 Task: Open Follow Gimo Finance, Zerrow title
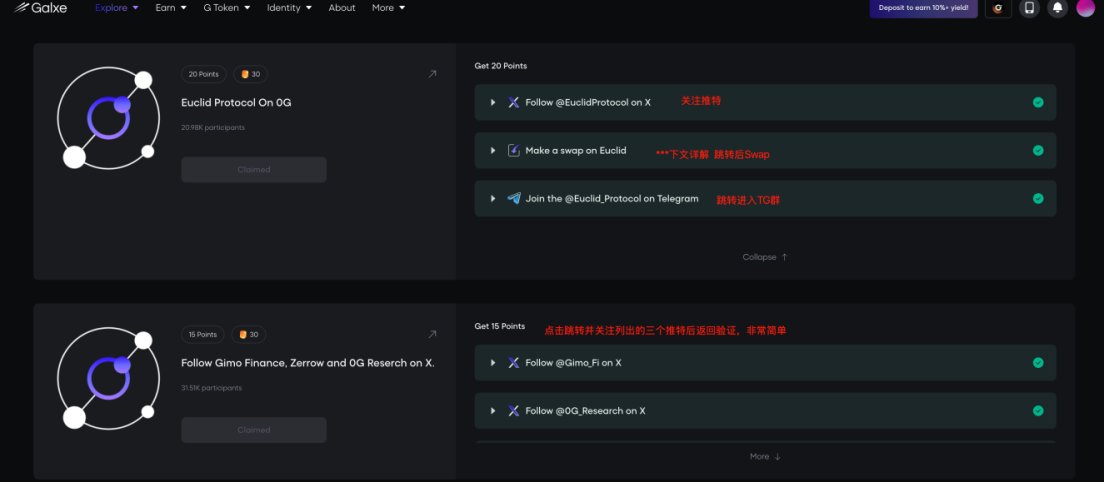tap(308, 363)
